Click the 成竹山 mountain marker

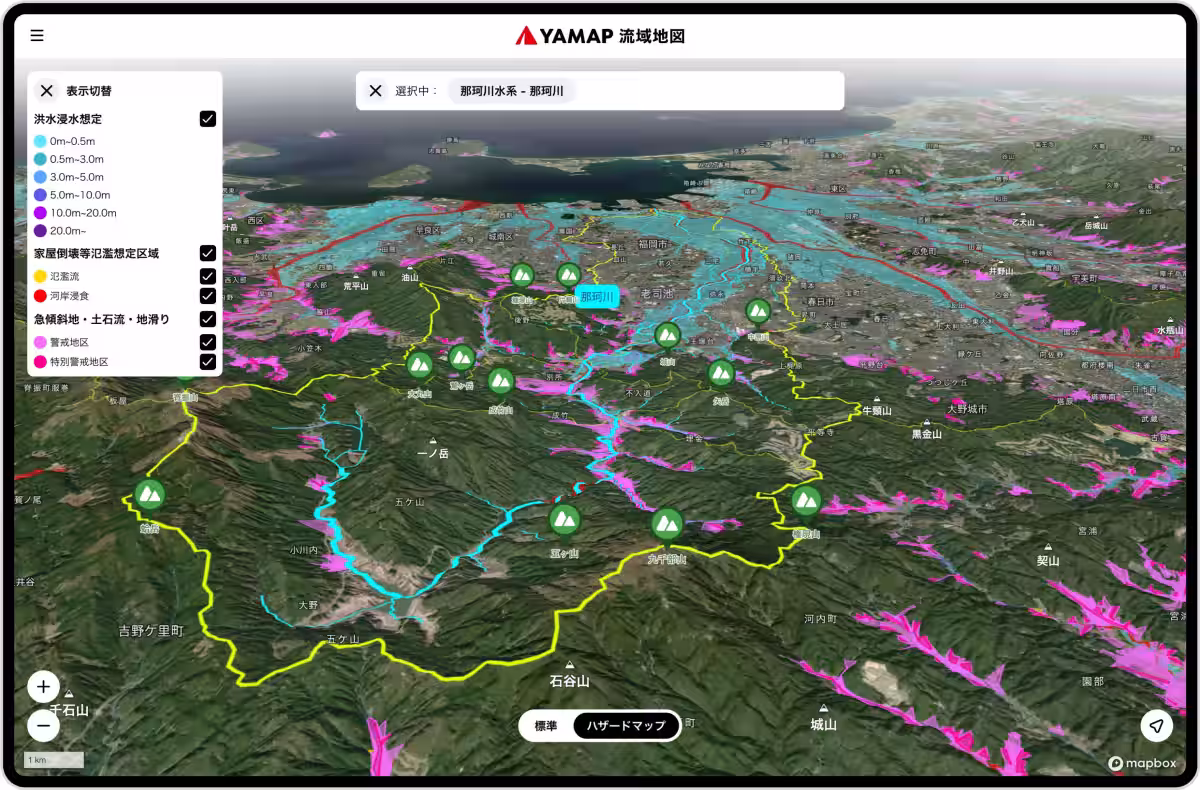click(501, 380)
